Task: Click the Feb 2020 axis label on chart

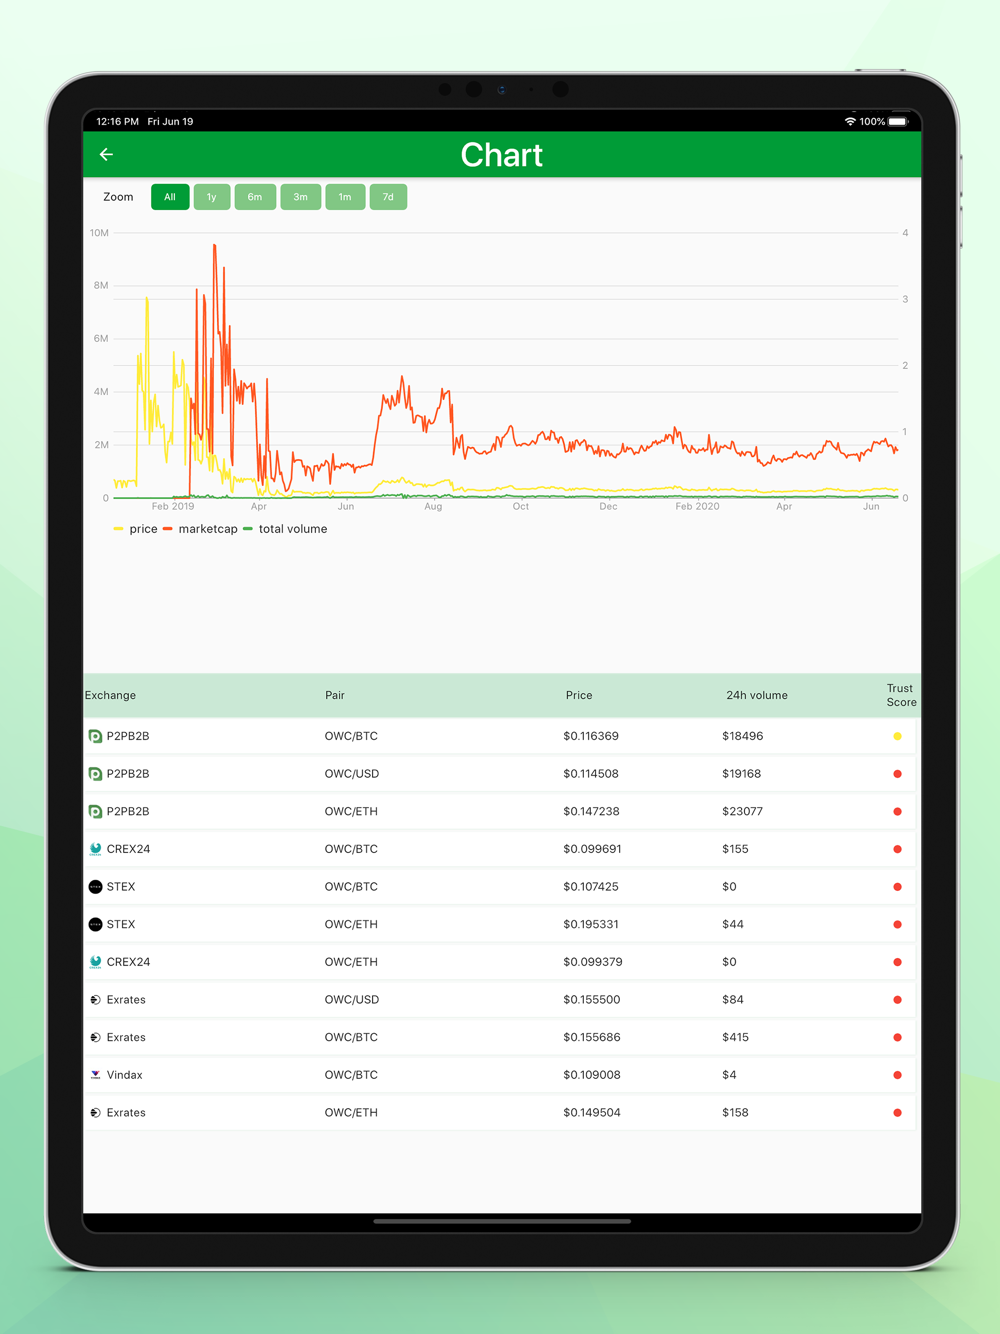Action: tap(697, 507)
